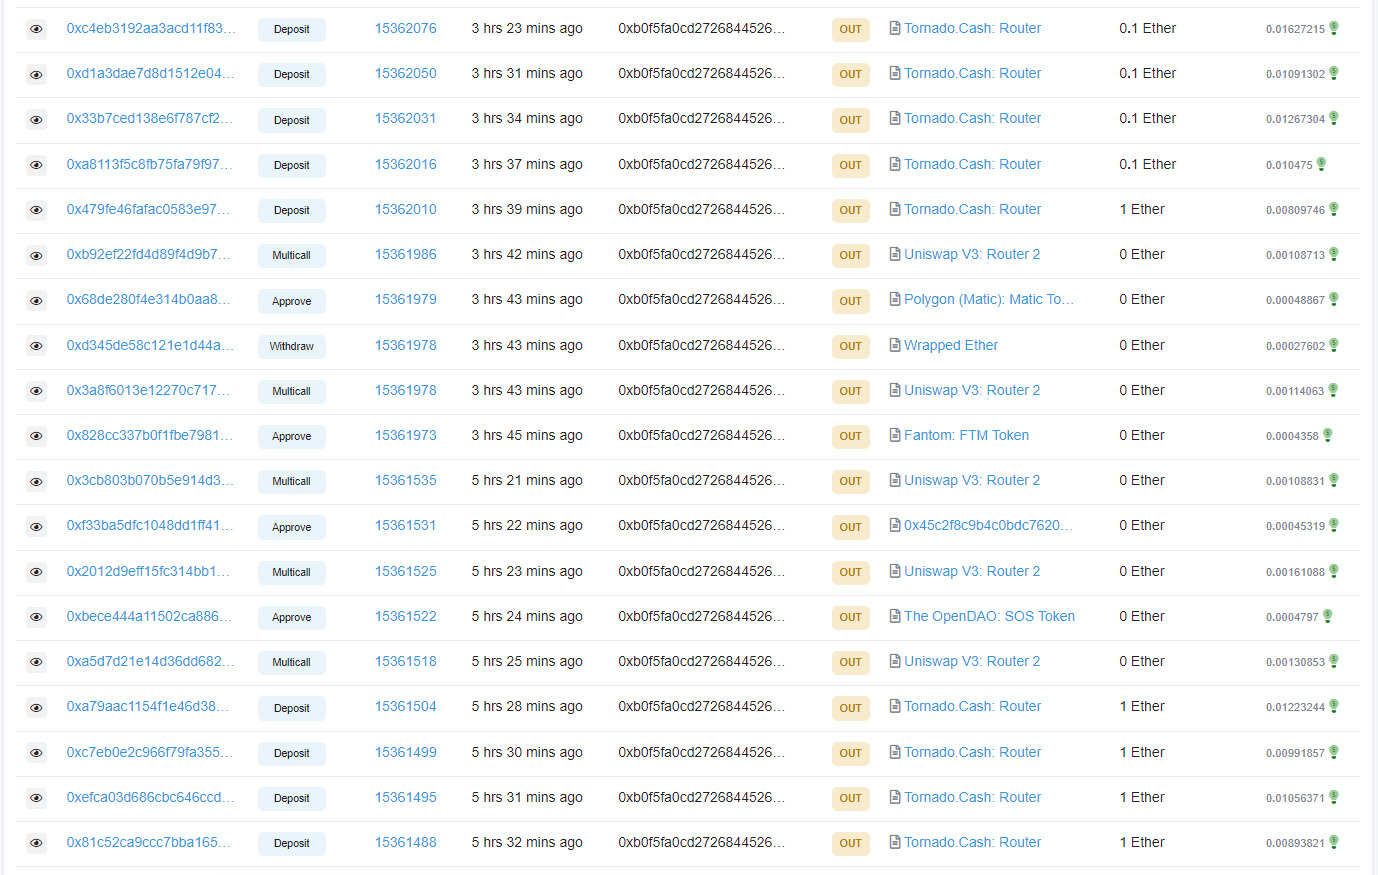The image size is (1378, 875).
Task: Open transaction hash 0xc4eb3192aa3acd11f83
Action: (151, 28)
